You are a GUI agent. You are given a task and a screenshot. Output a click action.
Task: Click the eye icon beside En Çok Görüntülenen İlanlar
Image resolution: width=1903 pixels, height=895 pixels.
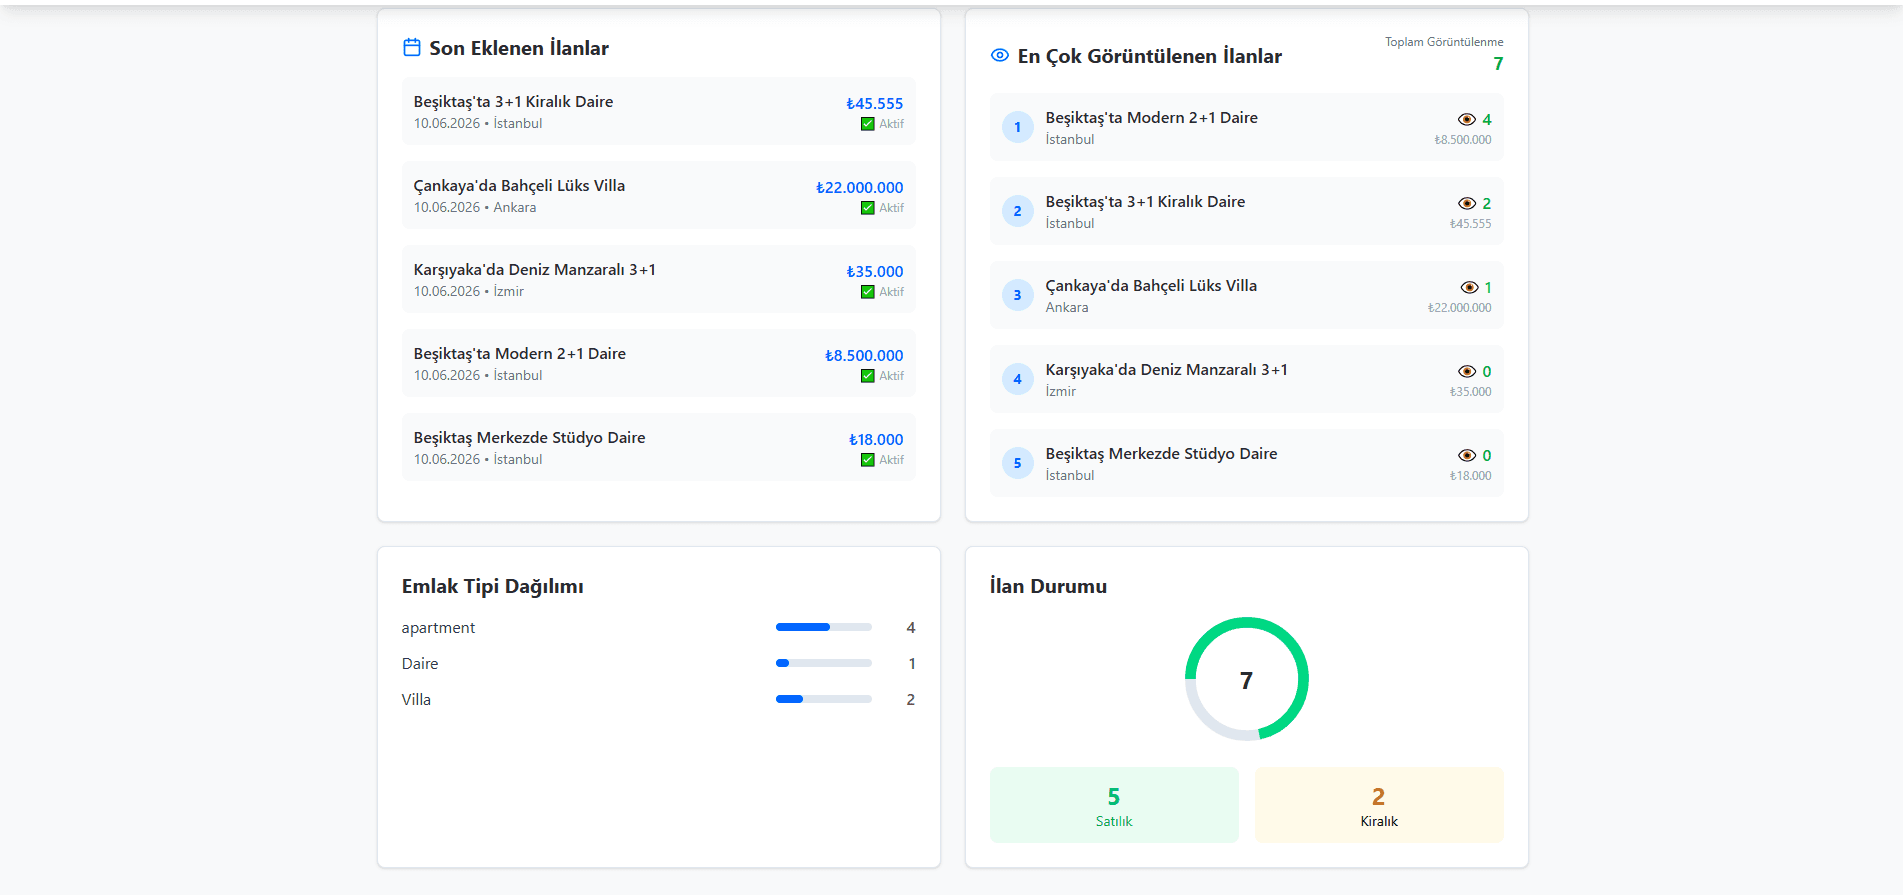[999, 55]
